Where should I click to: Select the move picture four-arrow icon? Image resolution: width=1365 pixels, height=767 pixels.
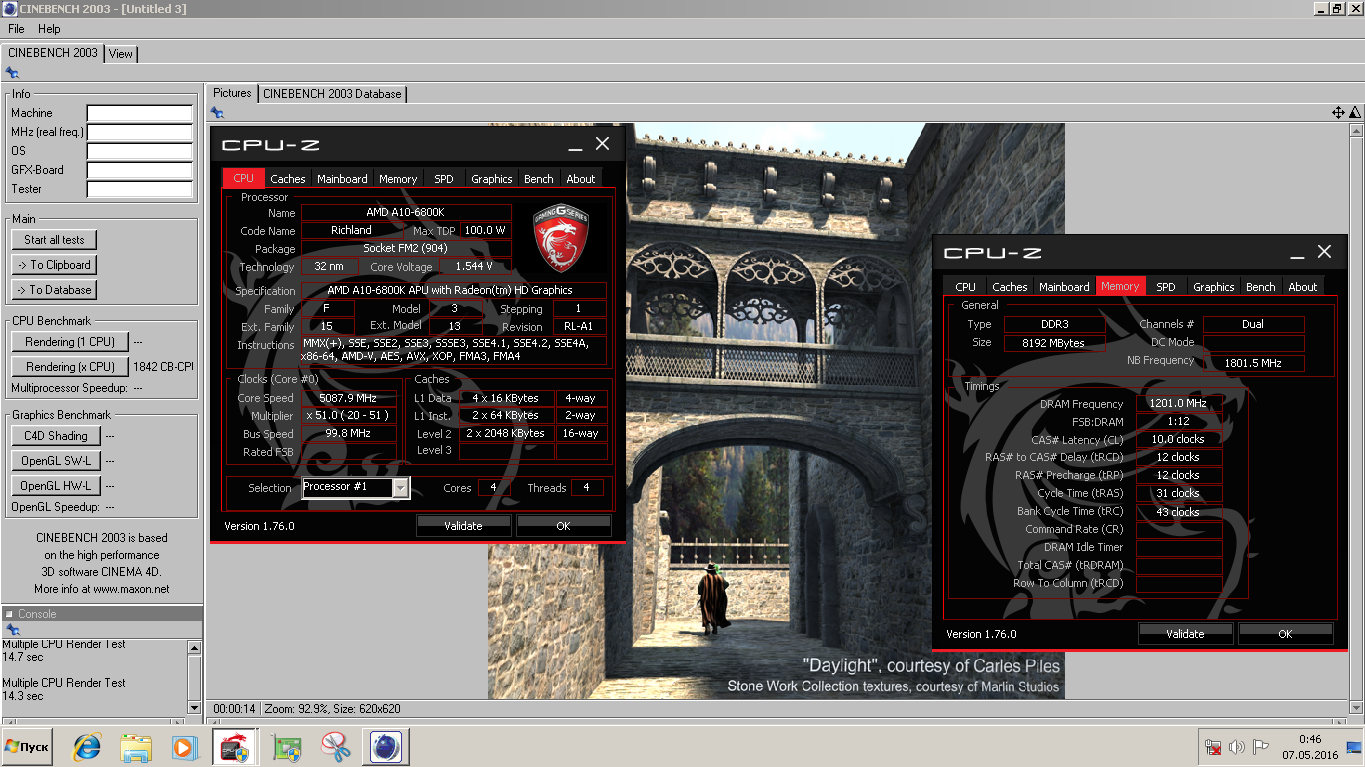coord(1338,113)
